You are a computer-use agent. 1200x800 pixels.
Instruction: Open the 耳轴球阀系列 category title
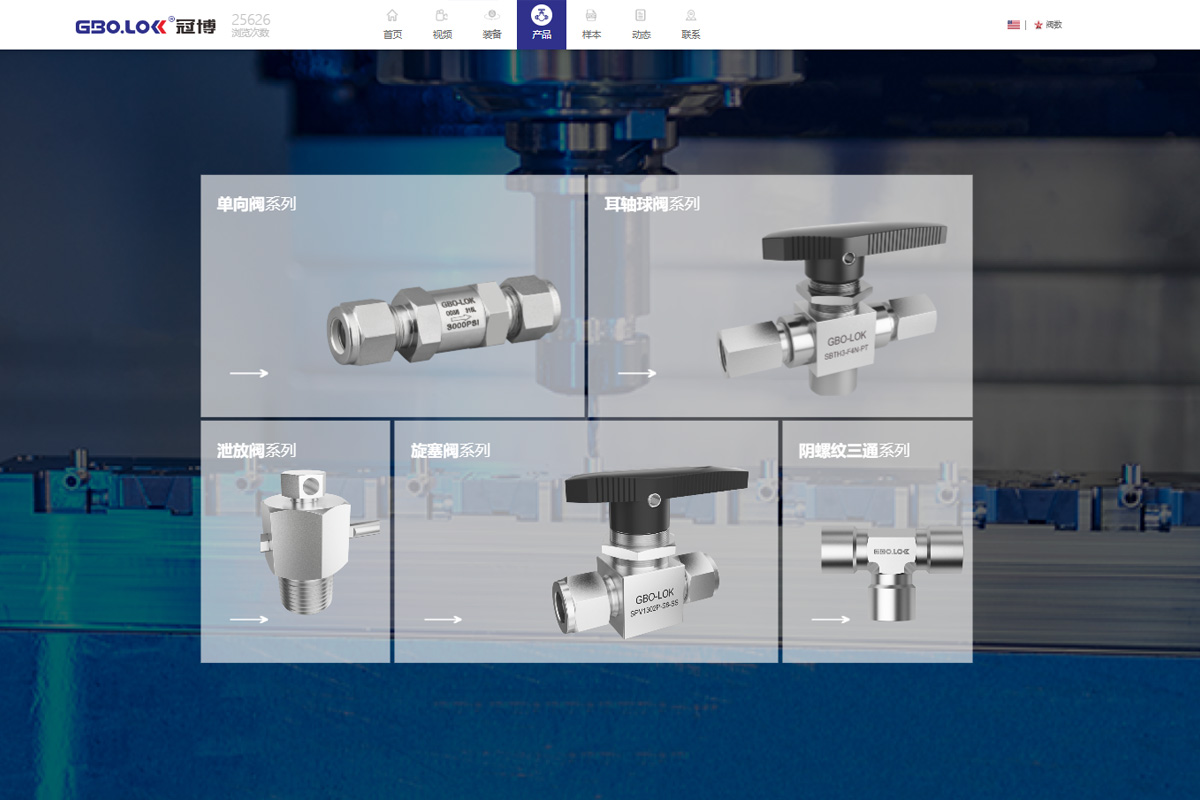(x=651, y=204)
